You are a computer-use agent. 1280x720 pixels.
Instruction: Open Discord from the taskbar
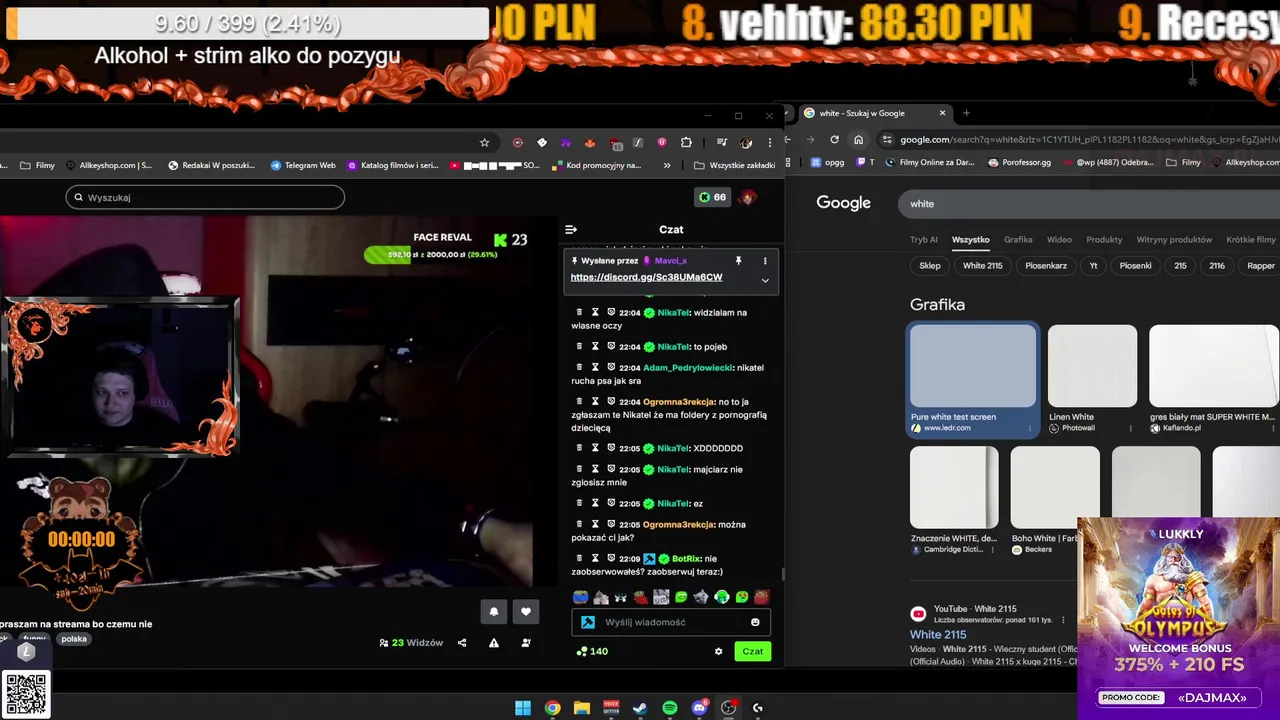pyautogui.click(x=700, y=708)
